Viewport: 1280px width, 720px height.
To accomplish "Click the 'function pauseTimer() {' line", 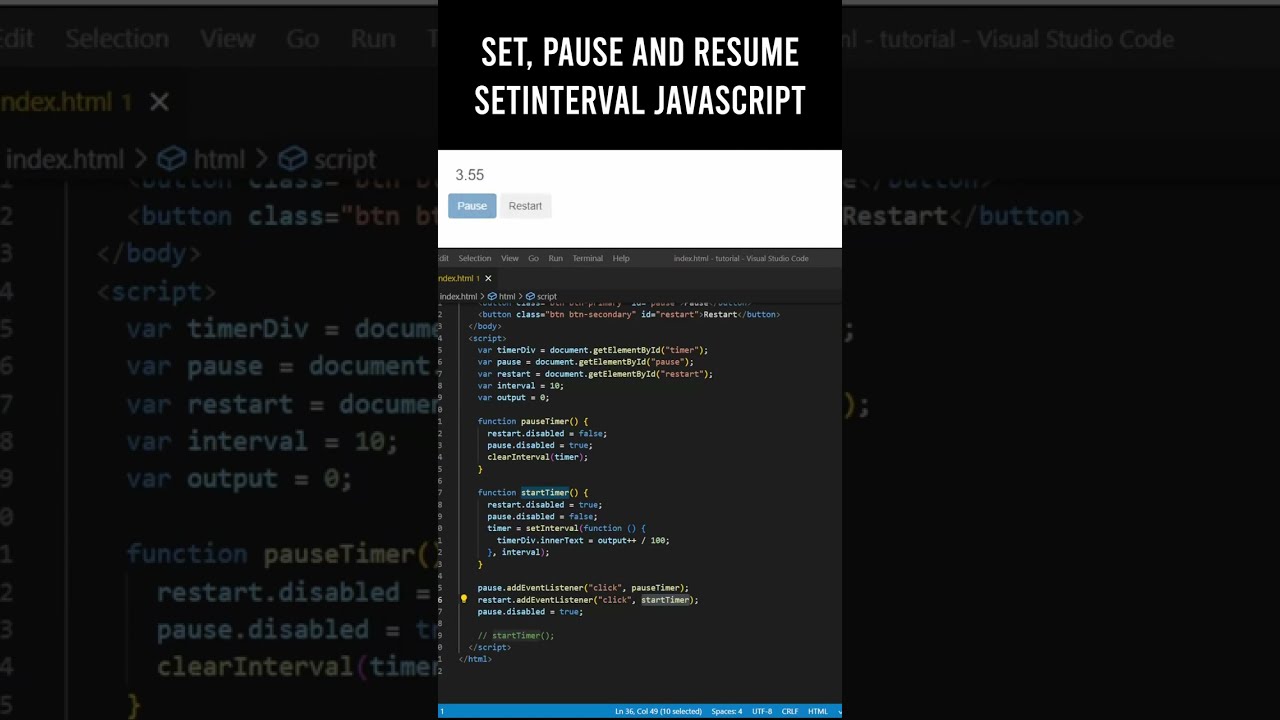I will pyautogui.click(x=533, y=422).
